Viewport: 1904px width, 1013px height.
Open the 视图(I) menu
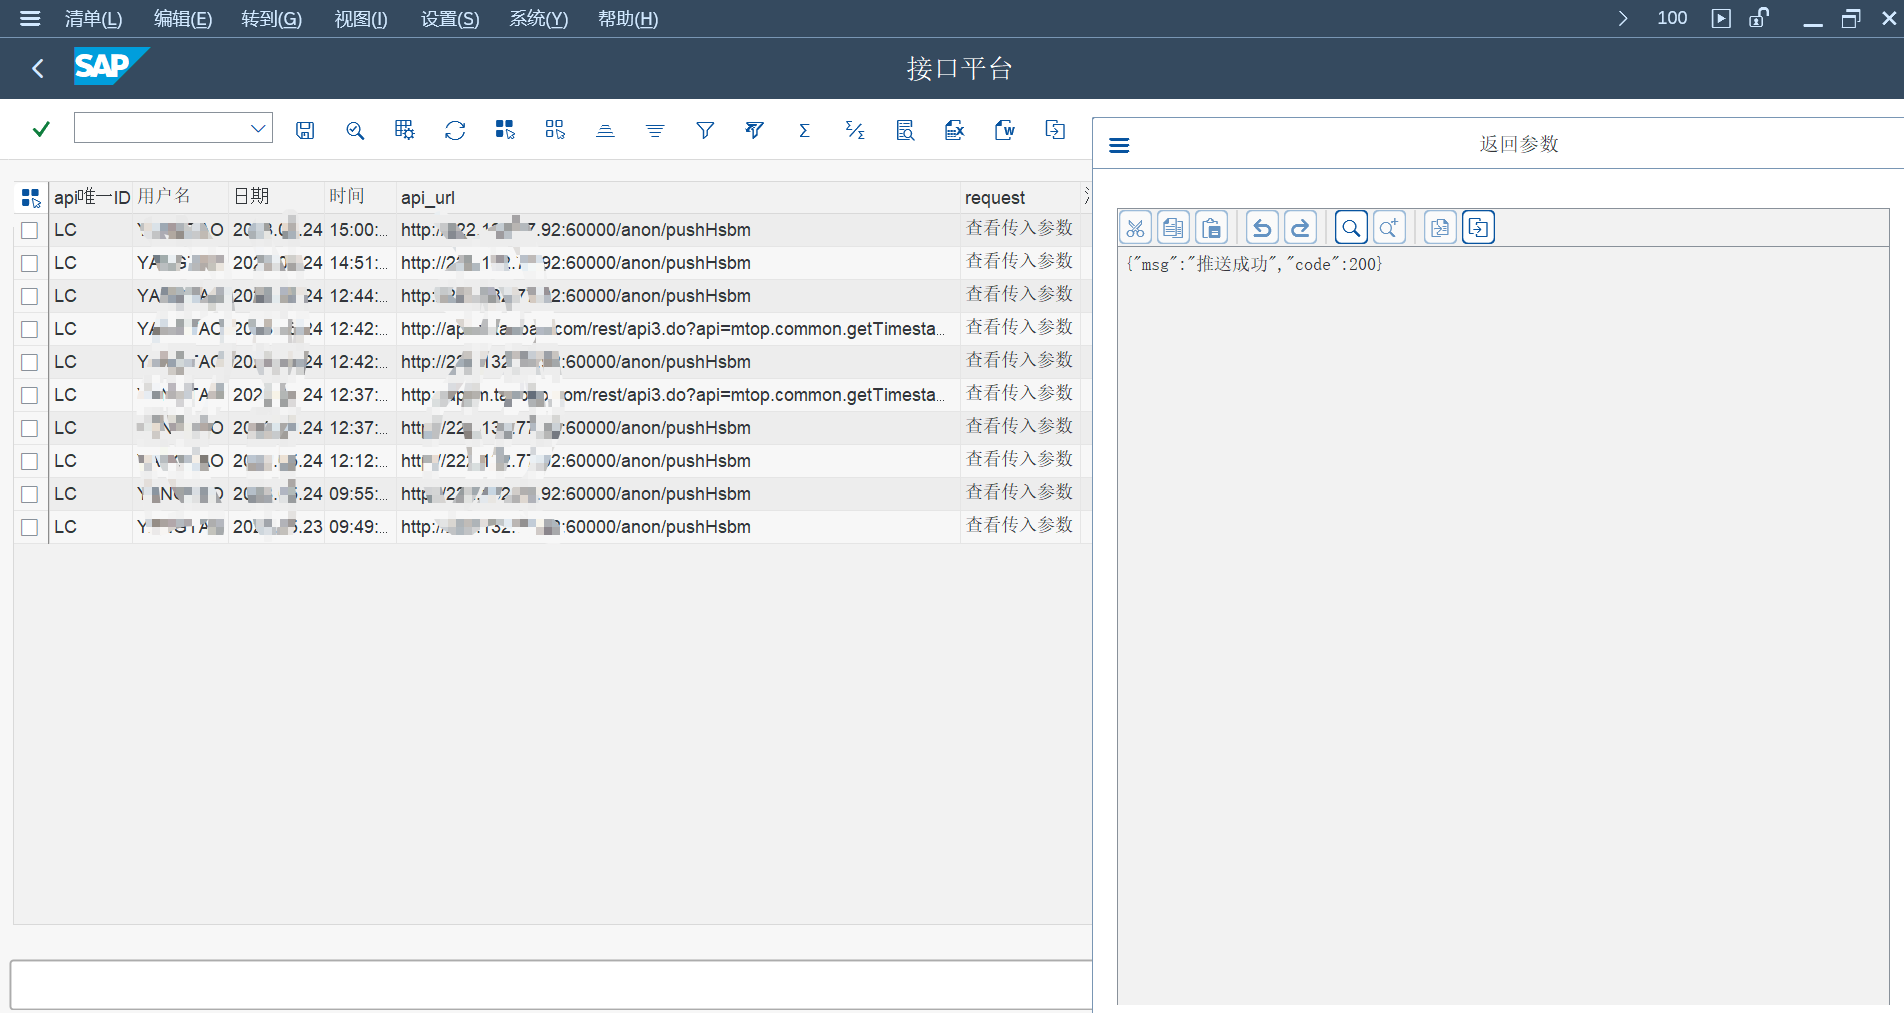click(361, 19)
